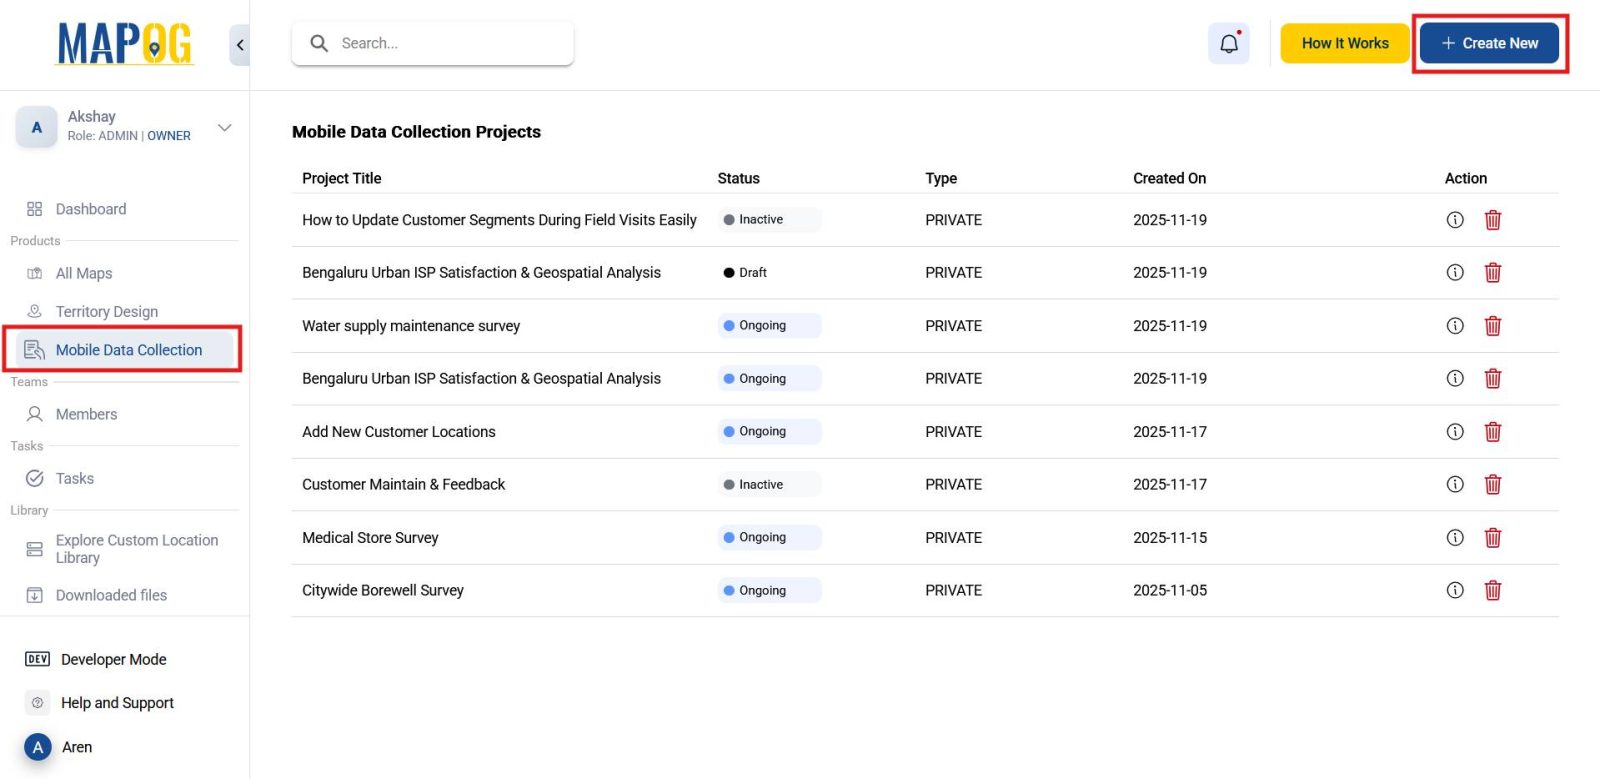Click Create New button
This screenshot has height=779, width=1600.
[x=1489, y=43]
